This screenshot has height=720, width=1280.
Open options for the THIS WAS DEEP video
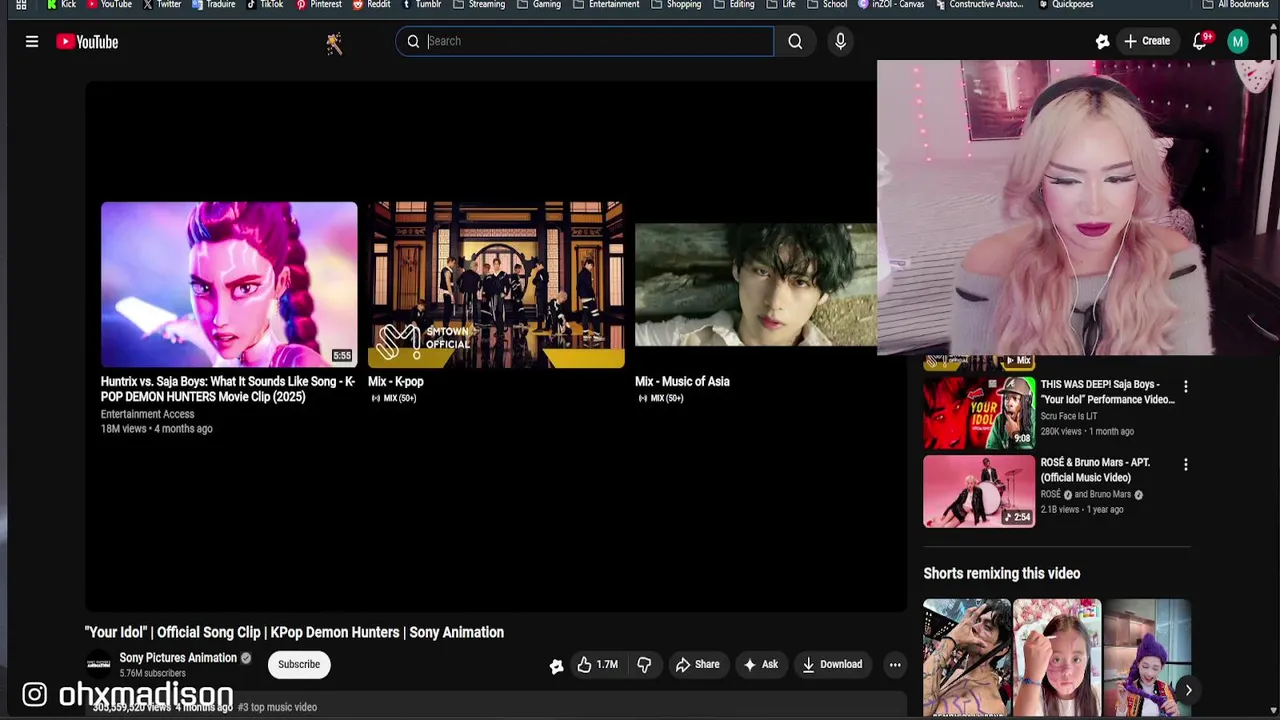pyautogui.click(x=1186, y=386)
